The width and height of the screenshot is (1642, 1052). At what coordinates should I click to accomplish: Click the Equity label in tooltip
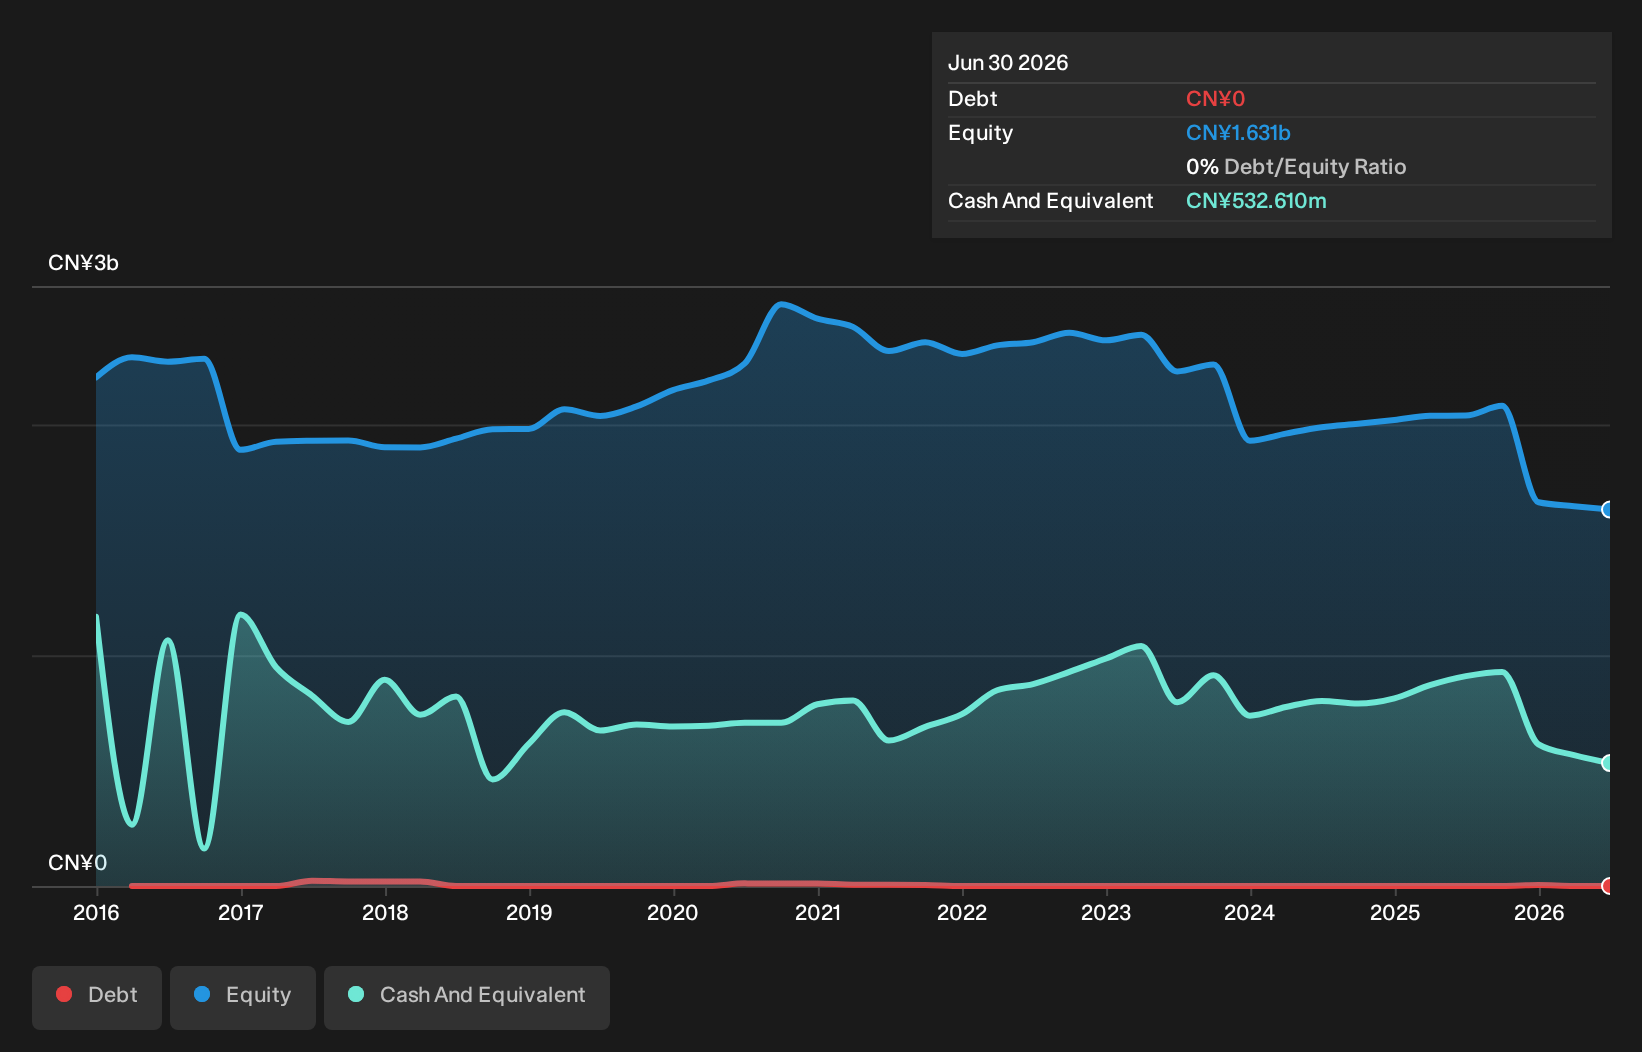point(981,133)
